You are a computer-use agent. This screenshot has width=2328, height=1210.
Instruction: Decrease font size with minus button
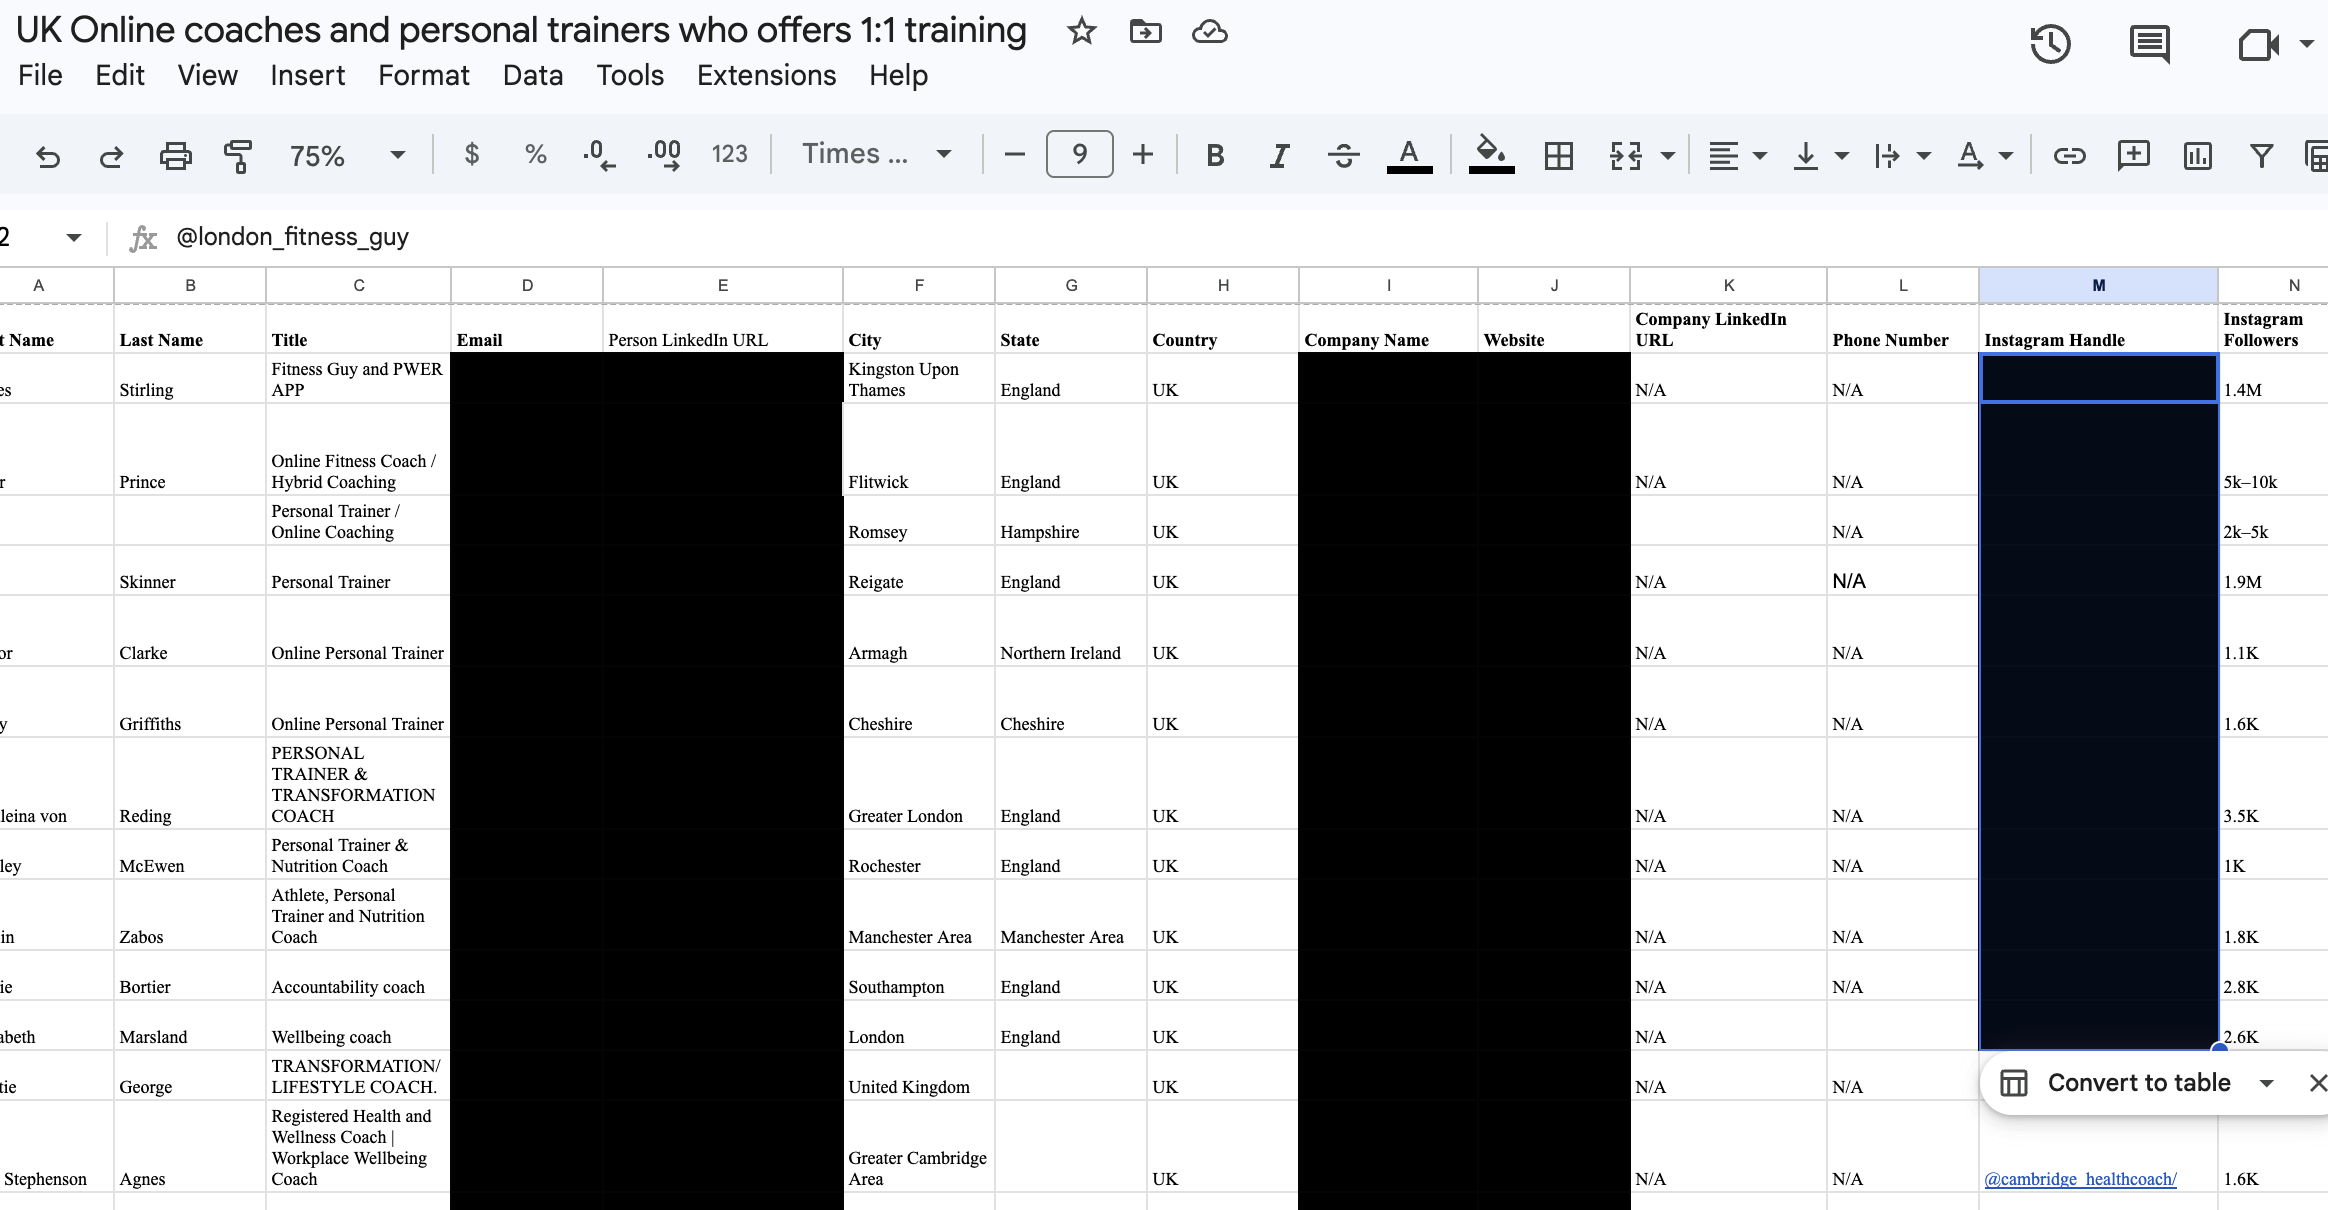tap(1014, 154)
